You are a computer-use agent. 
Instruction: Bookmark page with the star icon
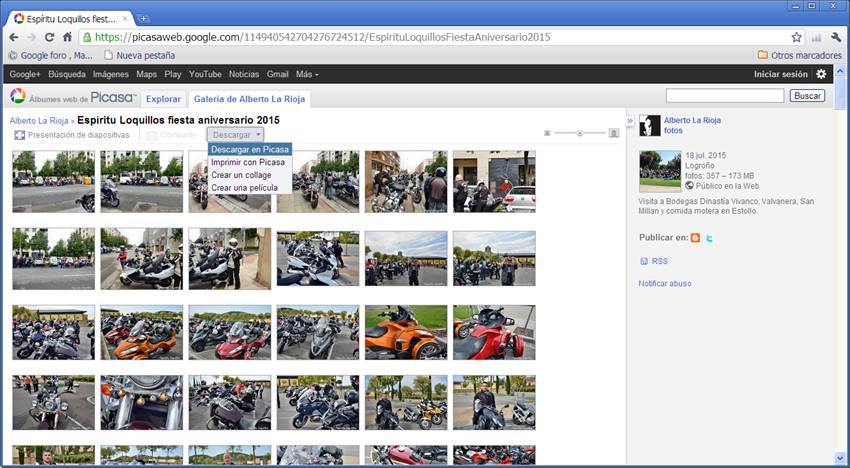[796, 37]
